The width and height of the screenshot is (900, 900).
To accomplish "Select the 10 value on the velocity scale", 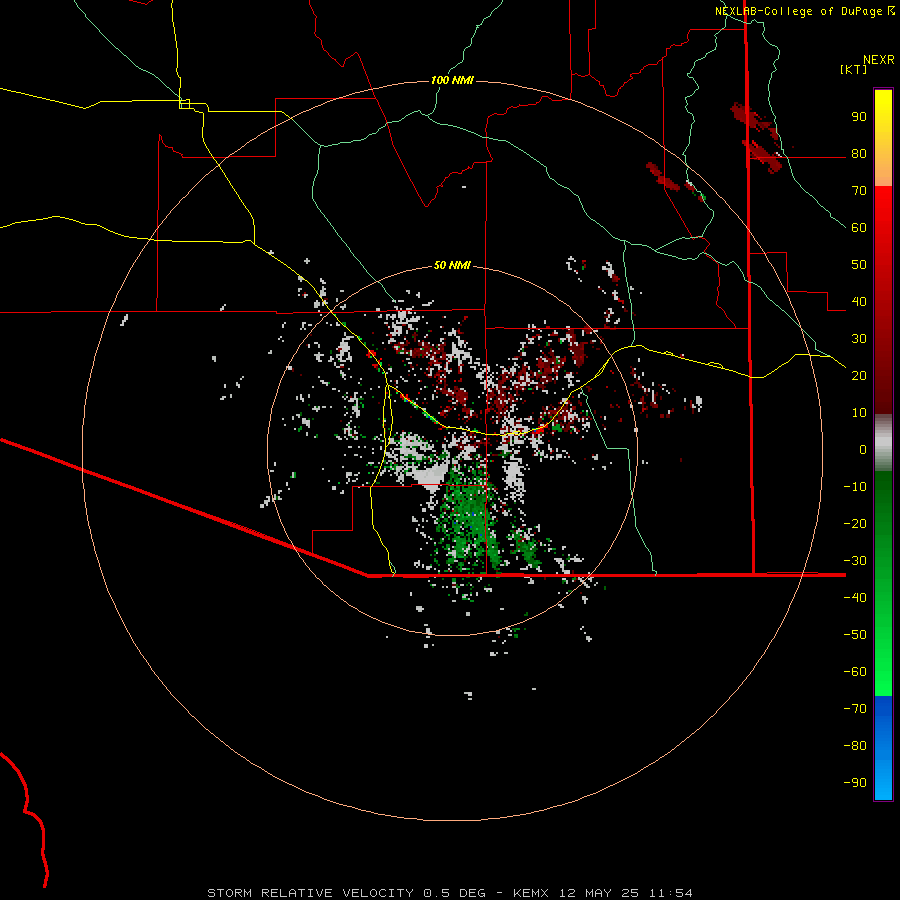I will pos(859,413).
